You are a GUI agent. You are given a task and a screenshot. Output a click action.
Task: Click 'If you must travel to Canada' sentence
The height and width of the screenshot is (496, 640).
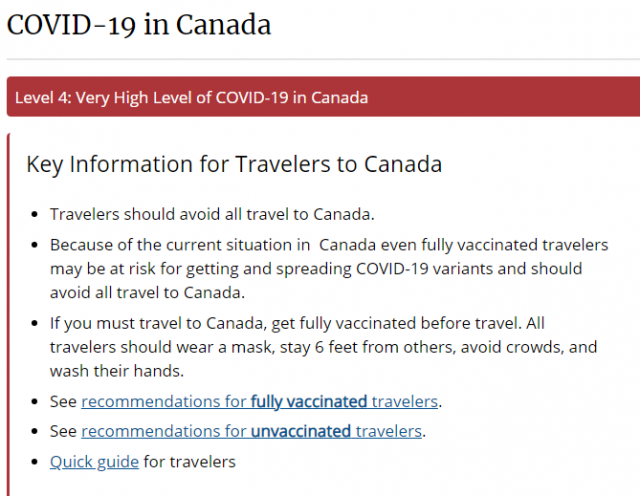pyautogui.click(x=286, y=323)
